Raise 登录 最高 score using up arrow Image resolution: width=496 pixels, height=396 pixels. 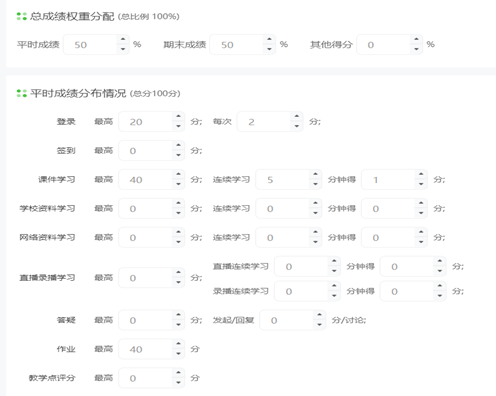(x=178, y=117)
